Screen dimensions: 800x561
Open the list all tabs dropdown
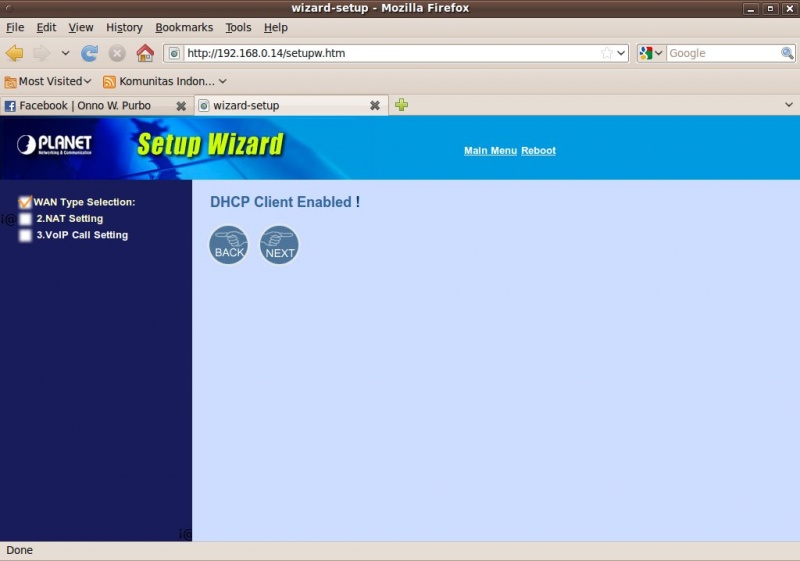(x=788, y=105)
